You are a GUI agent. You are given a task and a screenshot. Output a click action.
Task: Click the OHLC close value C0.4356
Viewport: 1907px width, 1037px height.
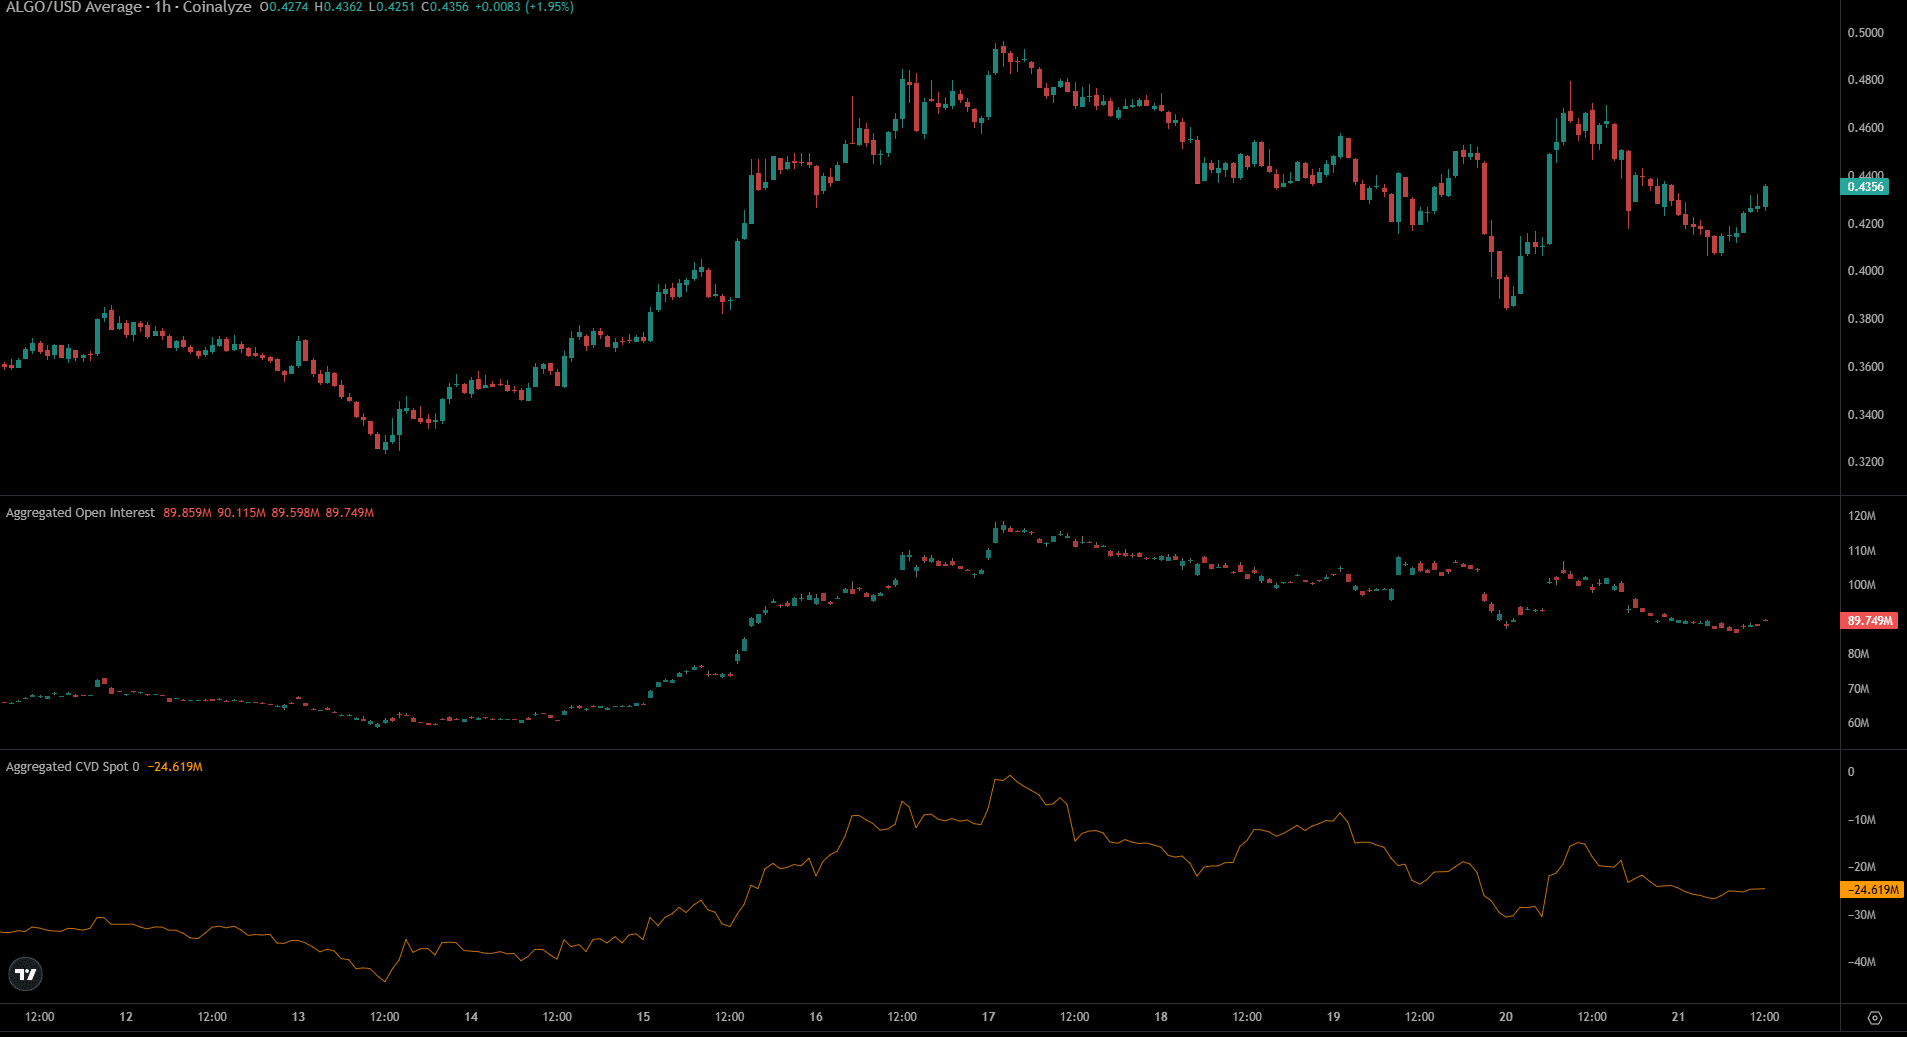pyautogui.click(x=445, y=7)
